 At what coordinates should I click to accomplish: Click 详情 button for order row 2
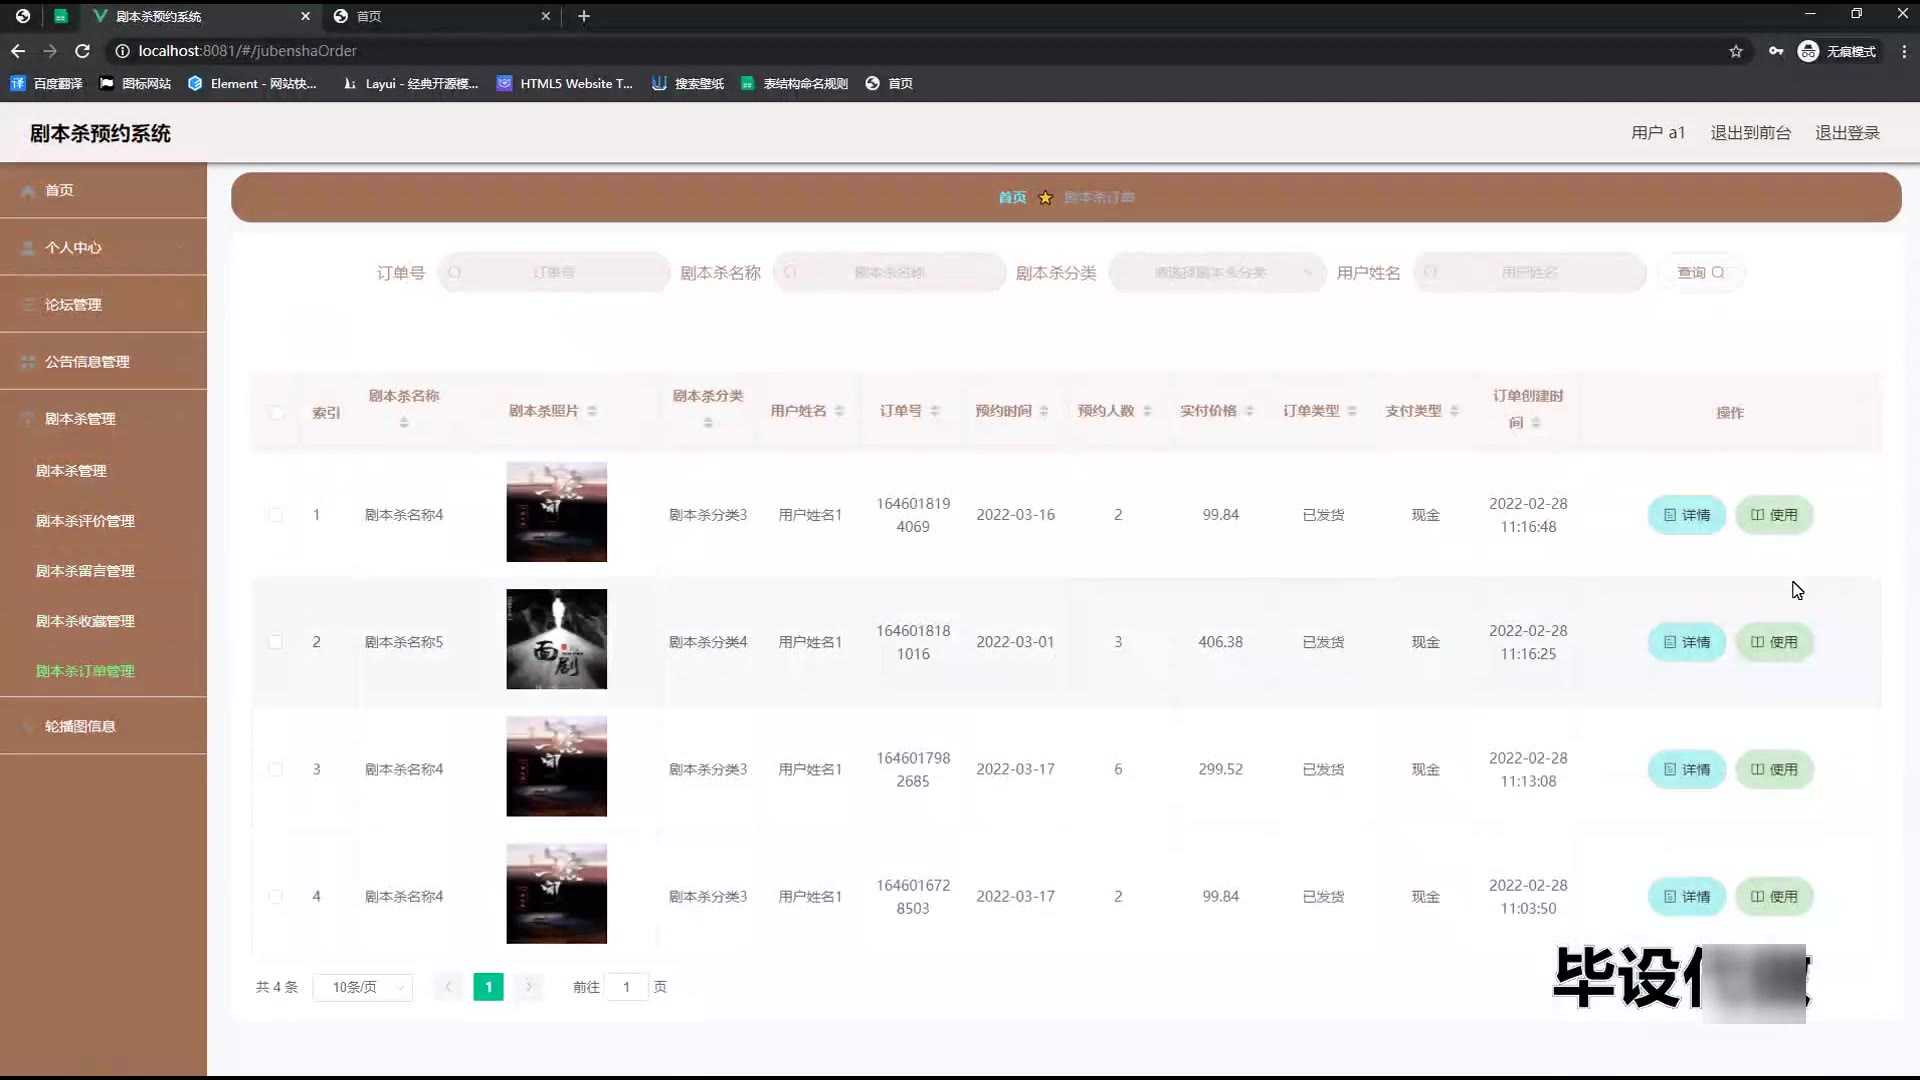[1686, 642]
